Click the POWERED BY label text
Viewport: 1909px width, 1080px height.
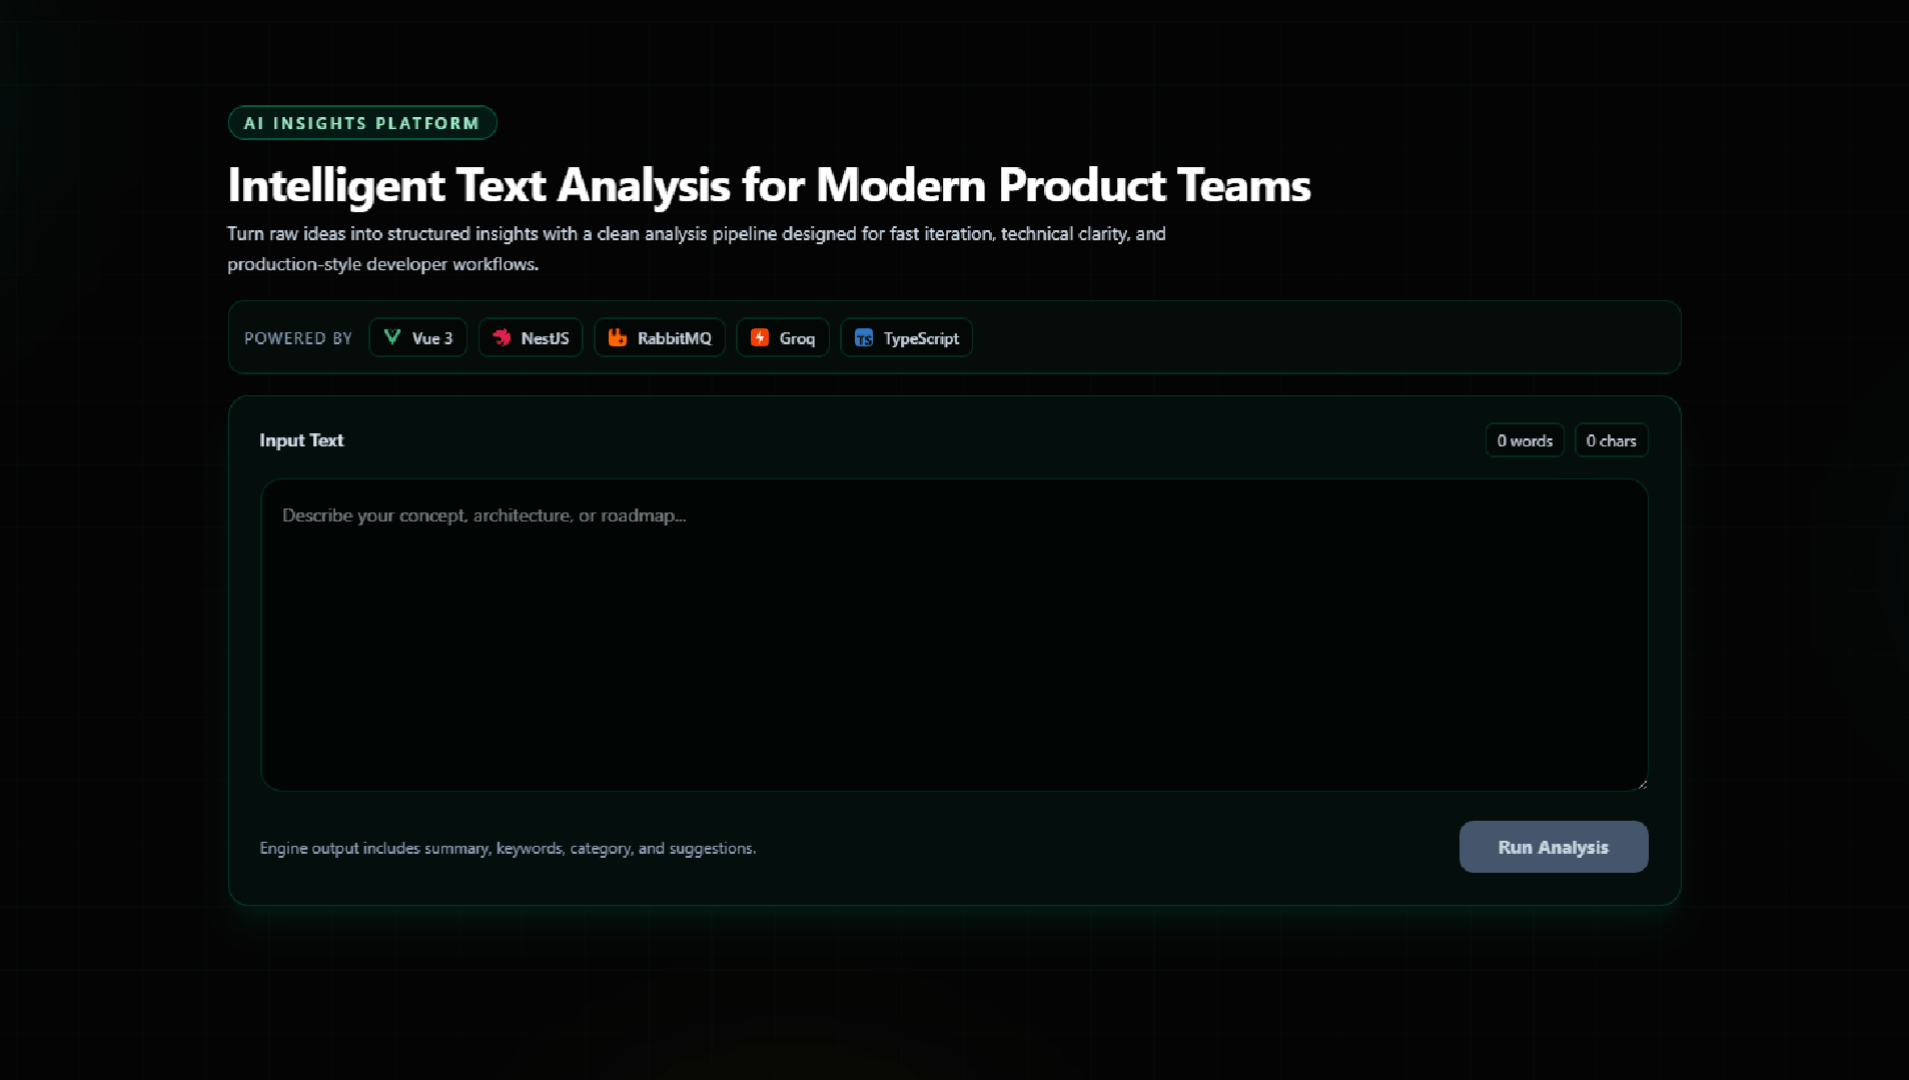[298, 337]
